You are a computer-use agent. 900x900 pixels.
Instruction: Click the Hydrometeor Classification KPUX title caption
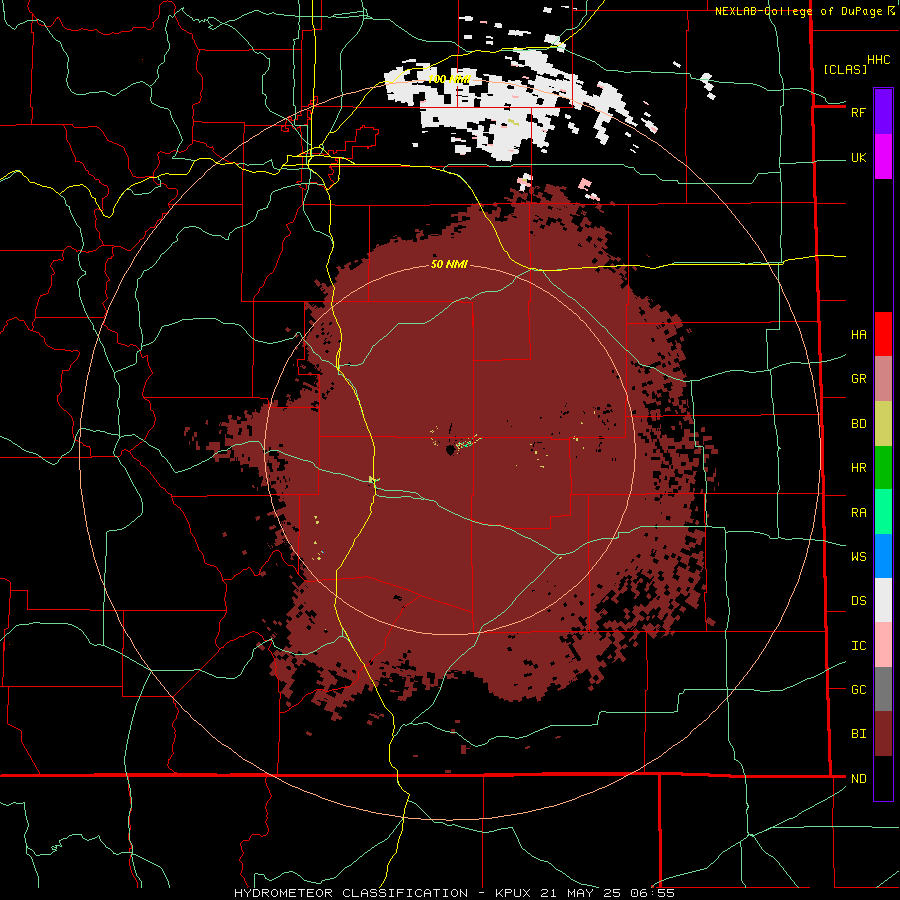[x=454, y=893]
